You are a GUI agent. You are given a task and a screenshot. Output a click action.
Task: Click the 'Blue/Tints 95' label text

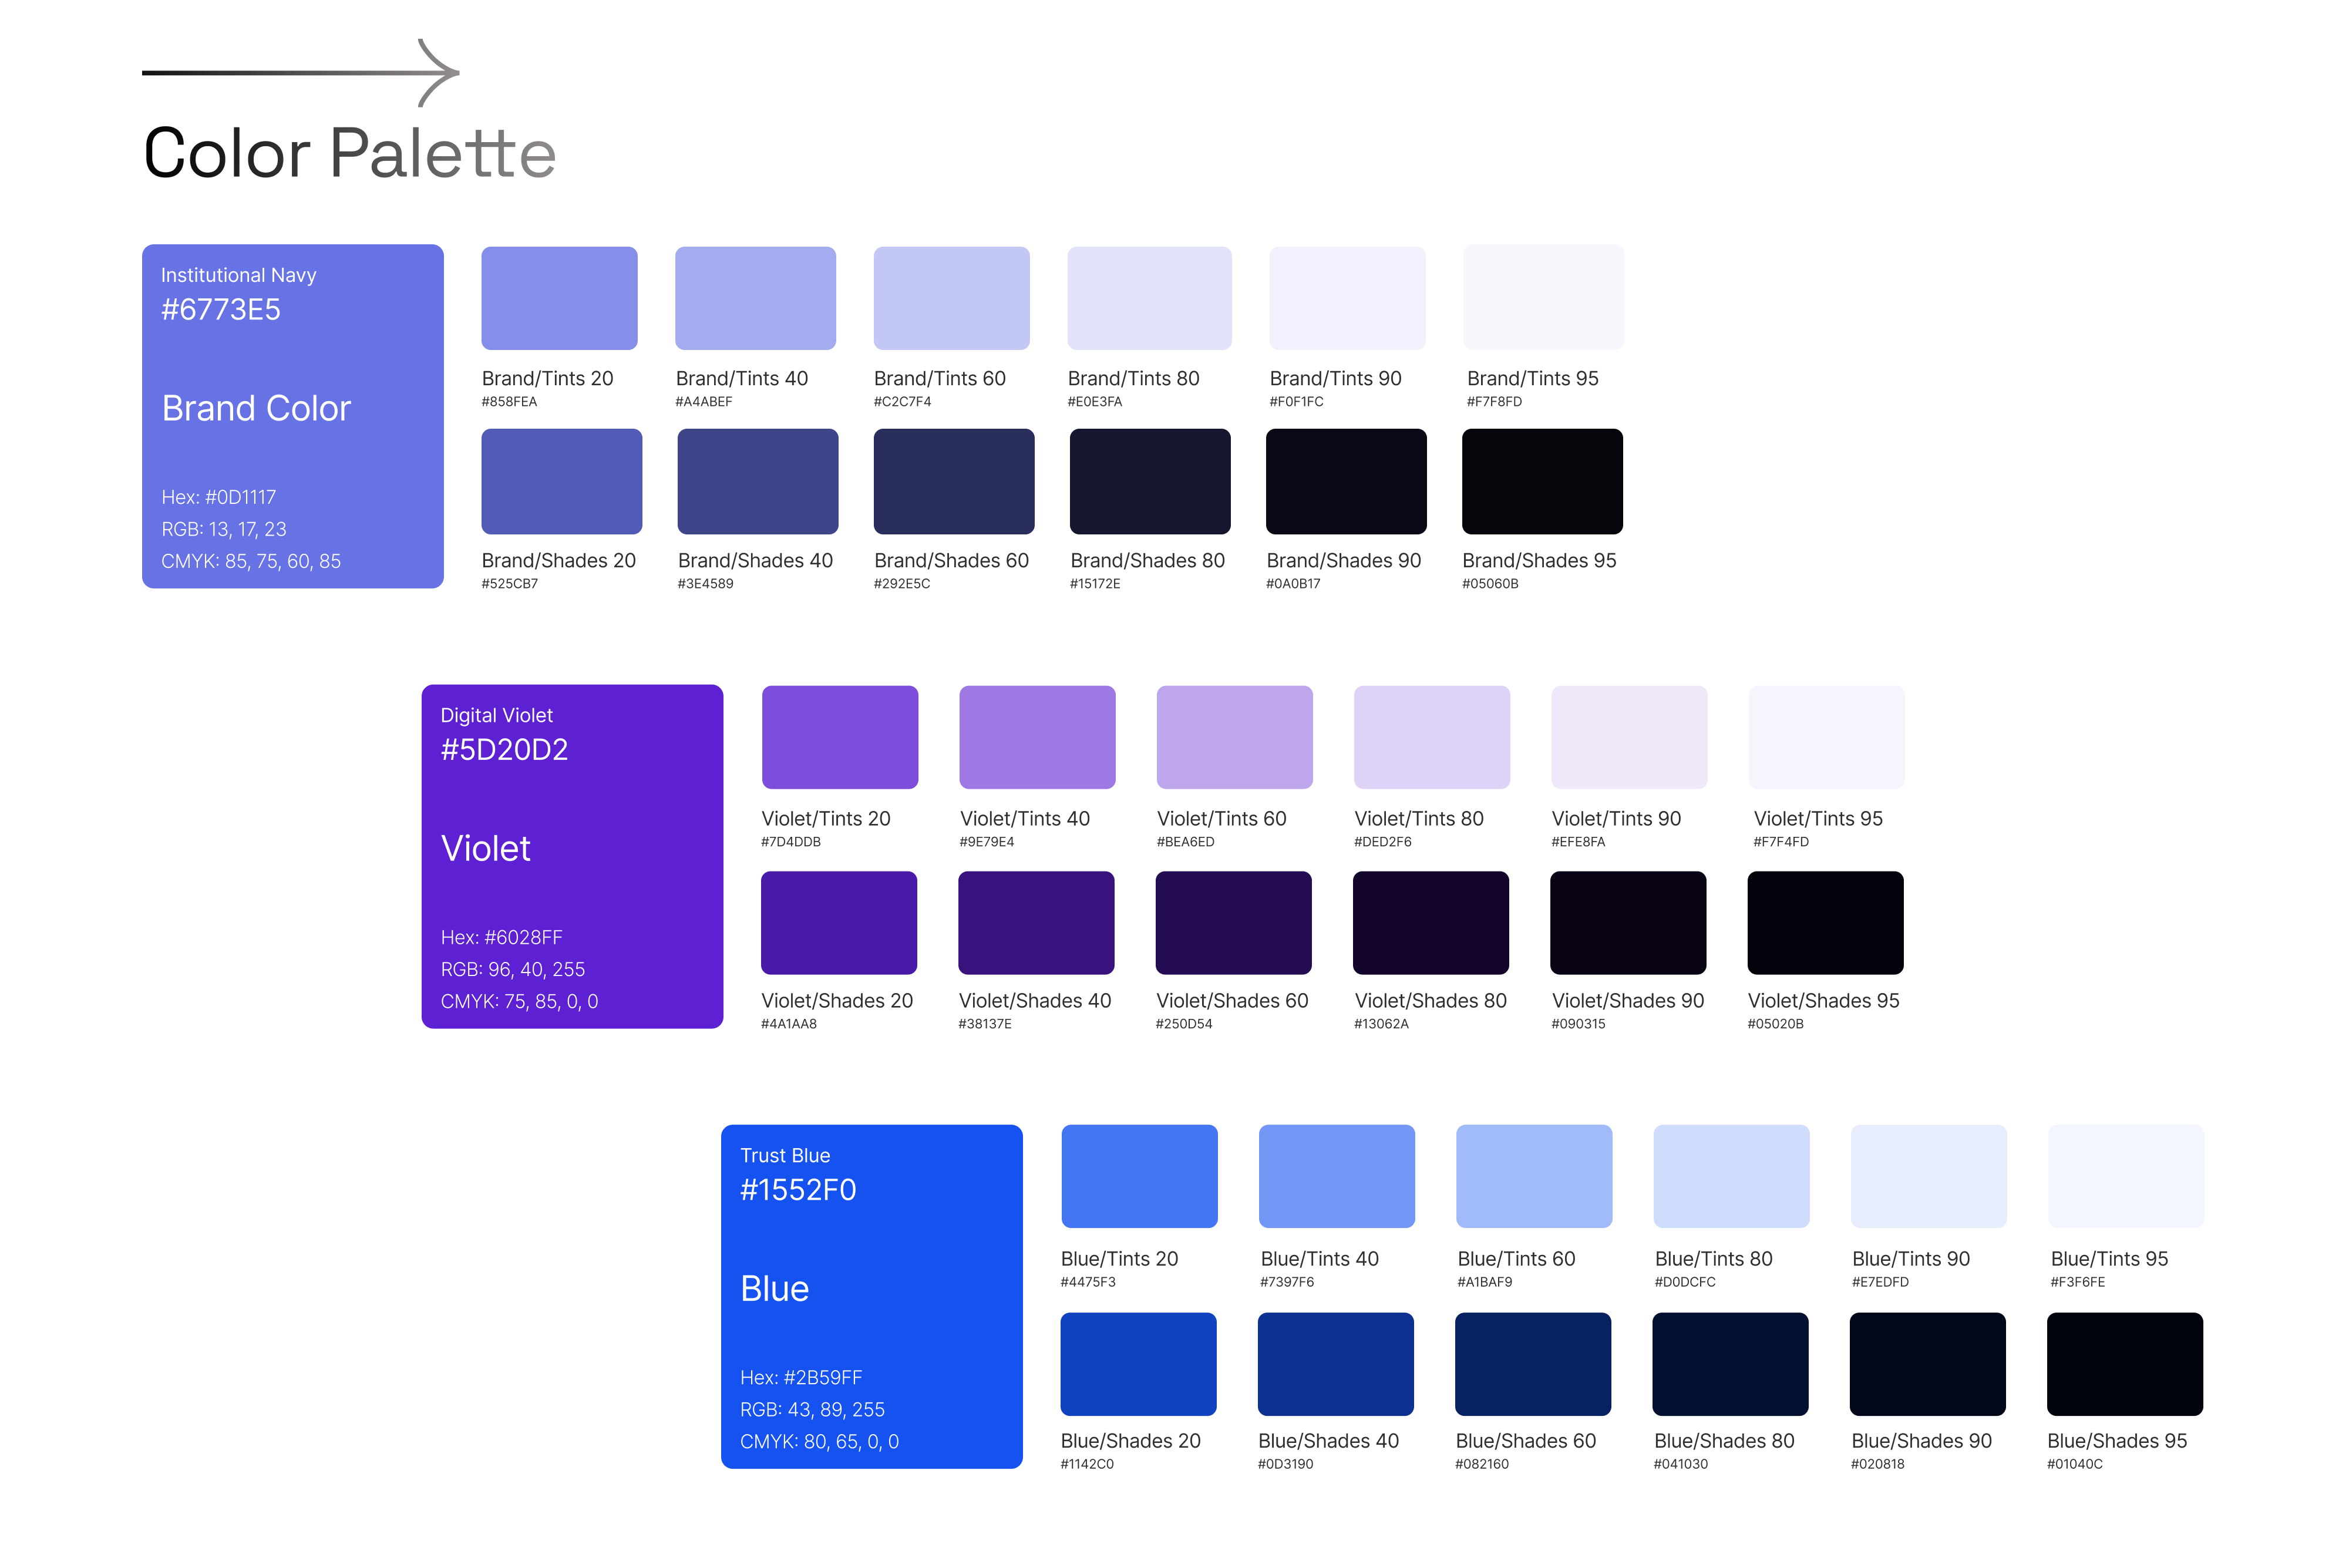2109,1259
